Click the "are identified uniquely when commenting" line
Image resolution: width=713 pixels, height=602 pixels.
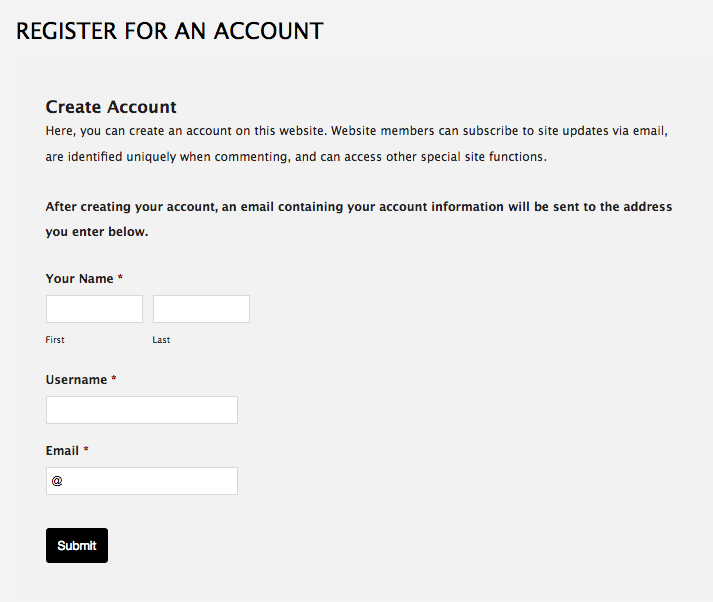pyautogui.click(x=296, y=157)
